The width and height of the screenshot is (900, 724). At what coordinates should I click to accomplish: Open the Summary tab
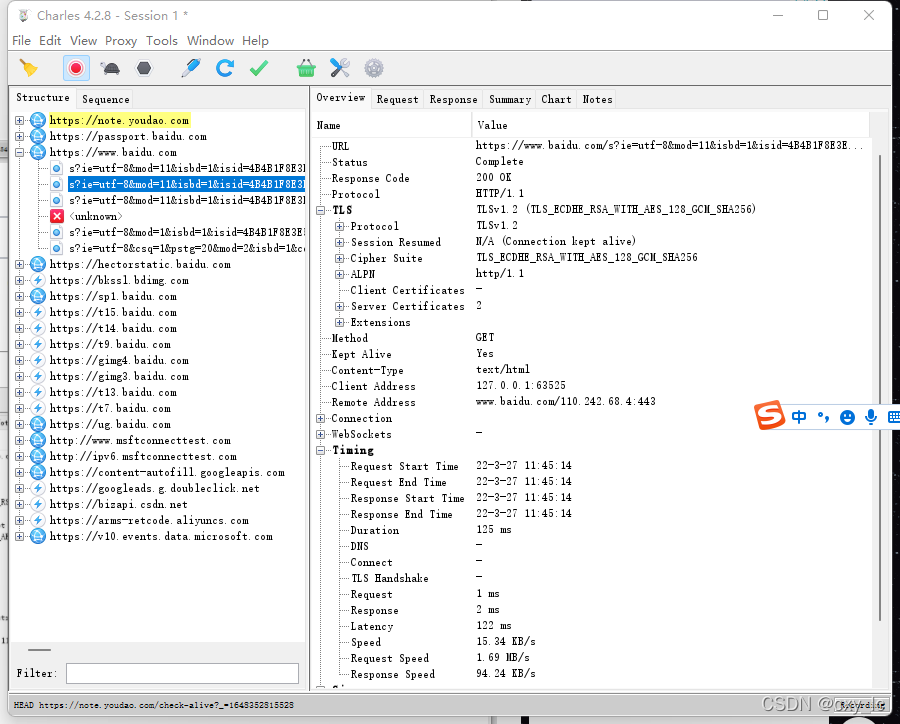click(510, 99)
